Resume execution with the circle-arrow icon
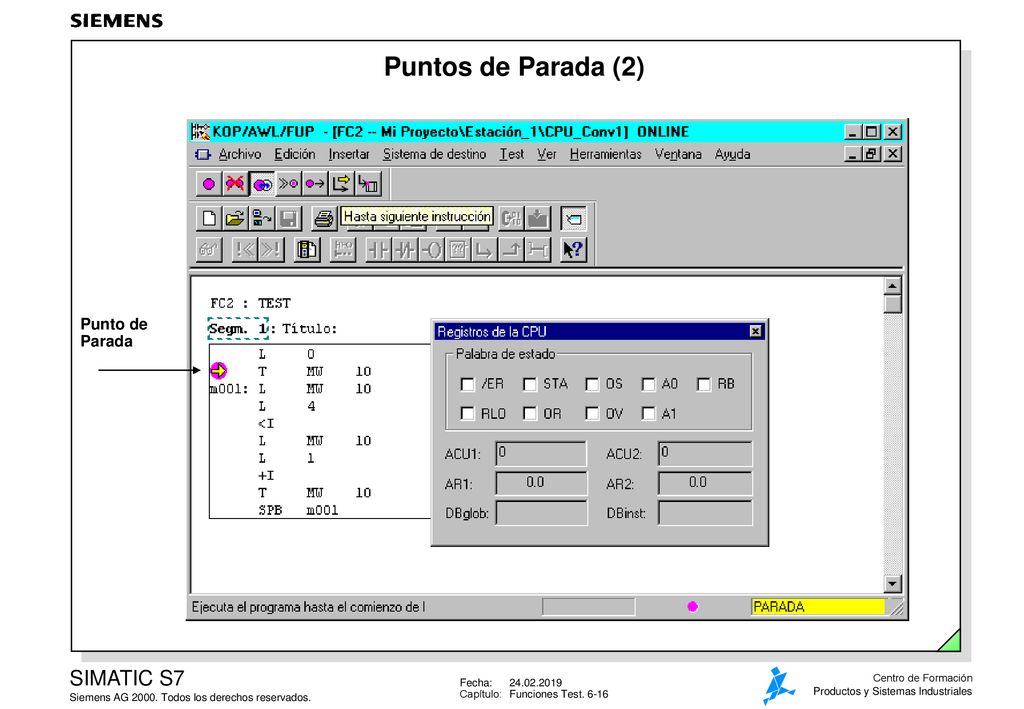 315,184
